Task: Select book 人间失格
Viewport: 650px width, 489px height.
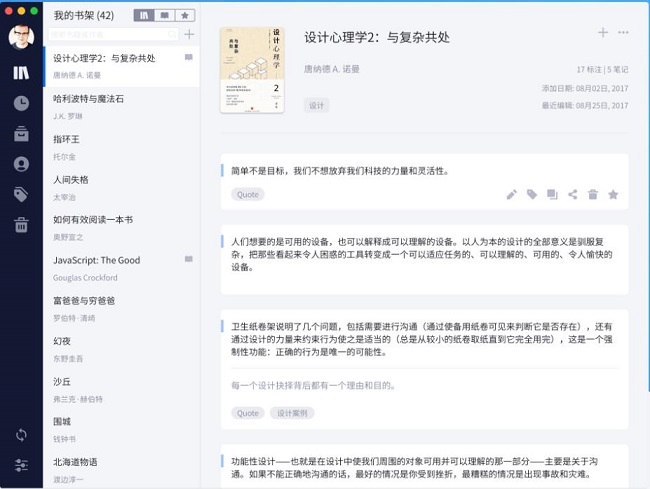Action: pos(121,188)
